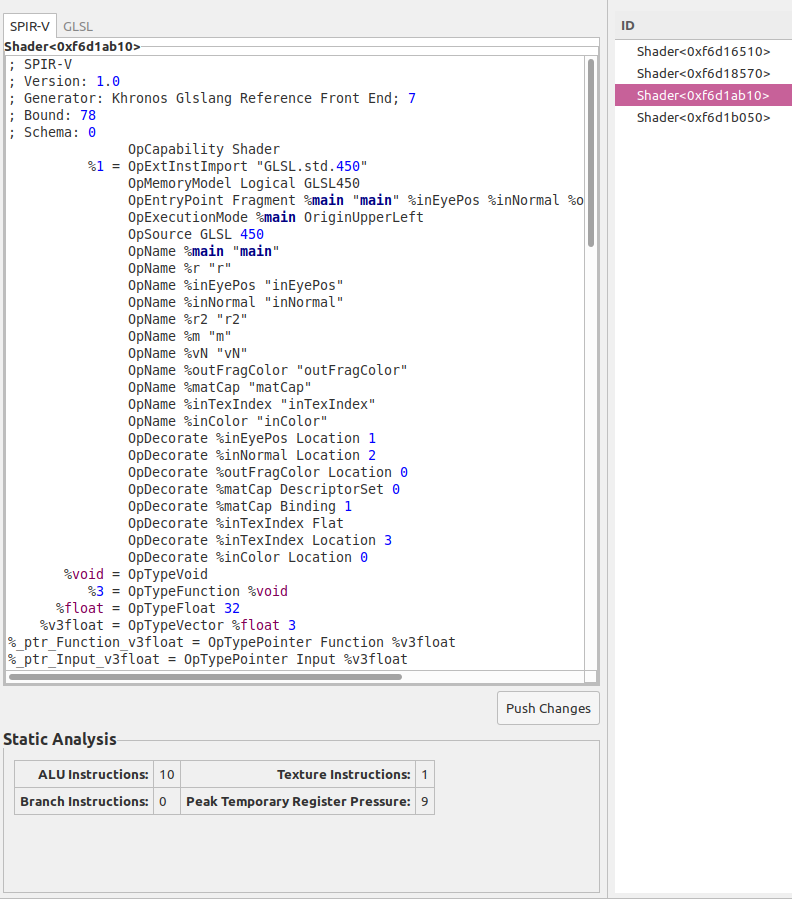Select Shader<0xf6d16510> in the ID list

(x=703, y=51)
